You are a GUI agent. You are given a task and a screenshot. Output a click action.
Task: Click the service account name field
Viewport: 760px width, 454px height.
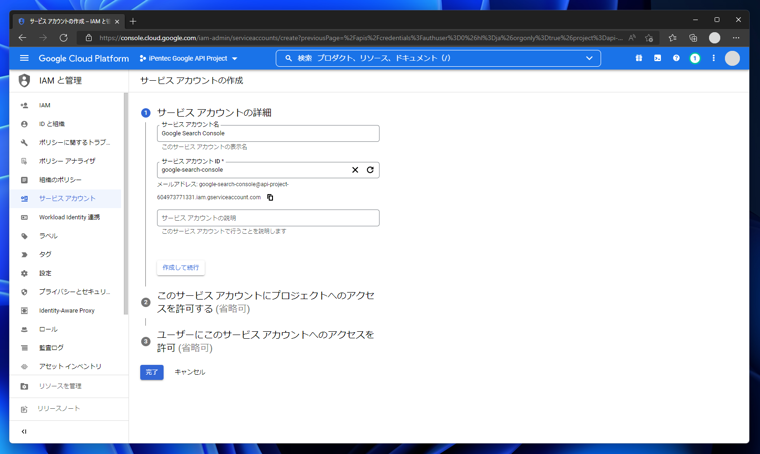click(x=268, y=133)
